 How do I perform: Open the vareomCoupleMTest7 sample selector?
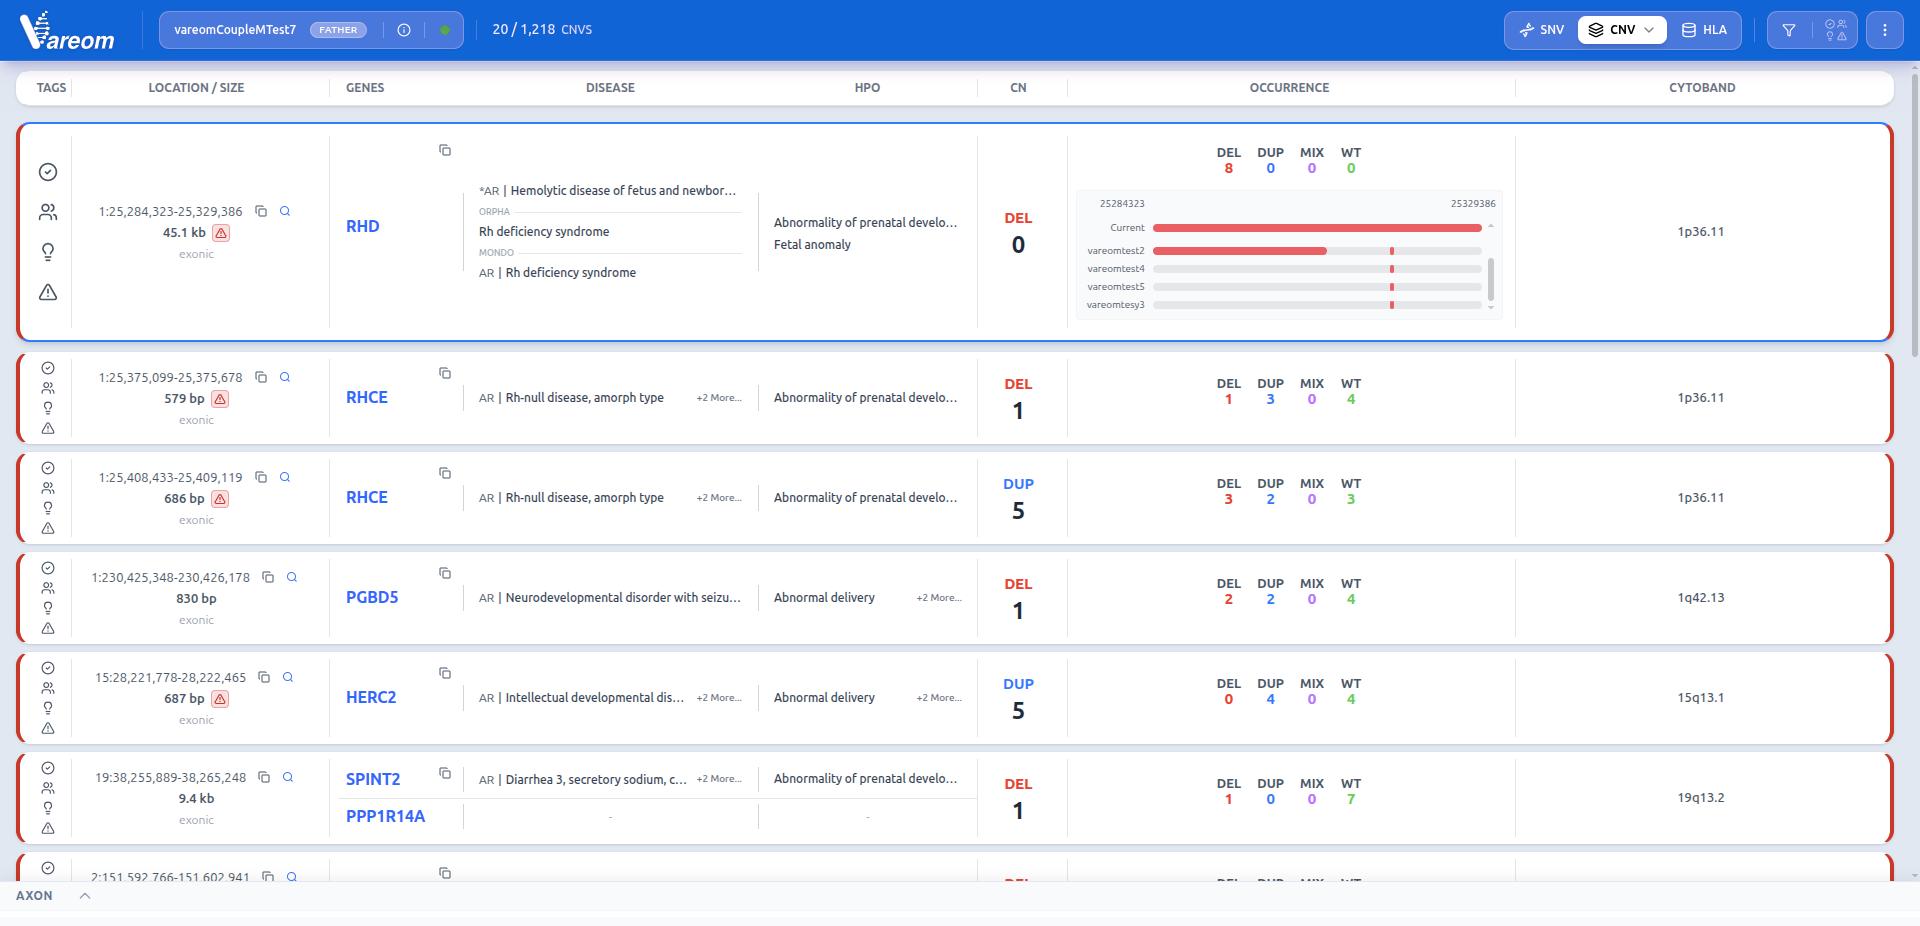235,30
